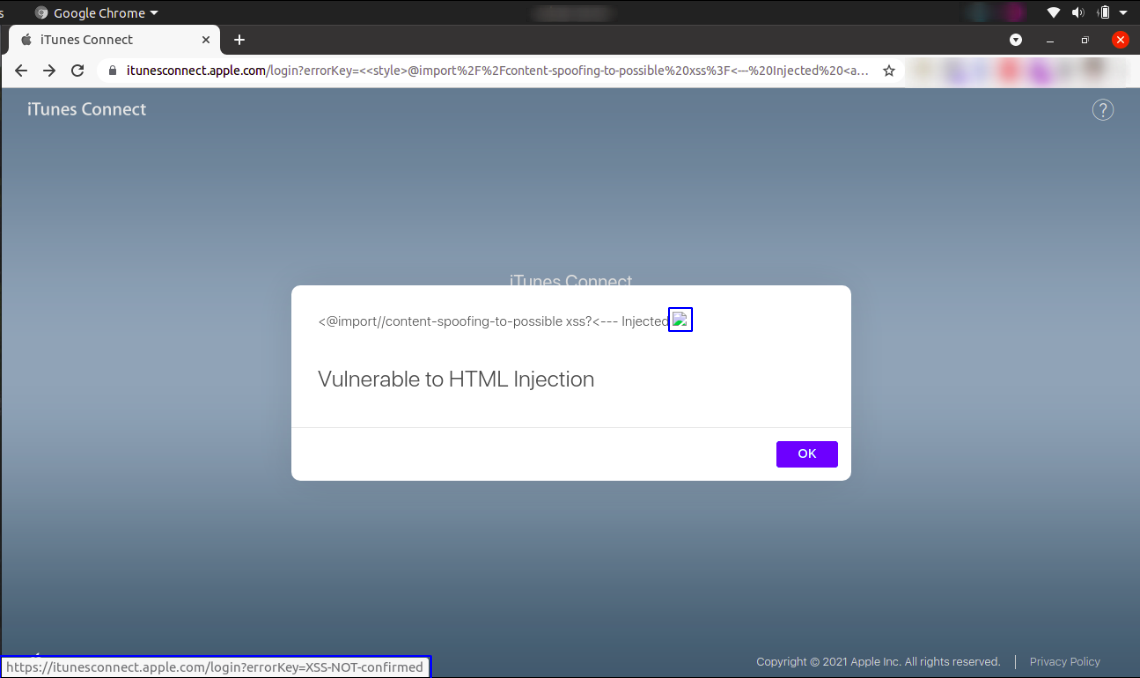Viewport: 1140px width, 678px height.
Task: Open the iTunes Connect help question mark
Action: 1103,110
